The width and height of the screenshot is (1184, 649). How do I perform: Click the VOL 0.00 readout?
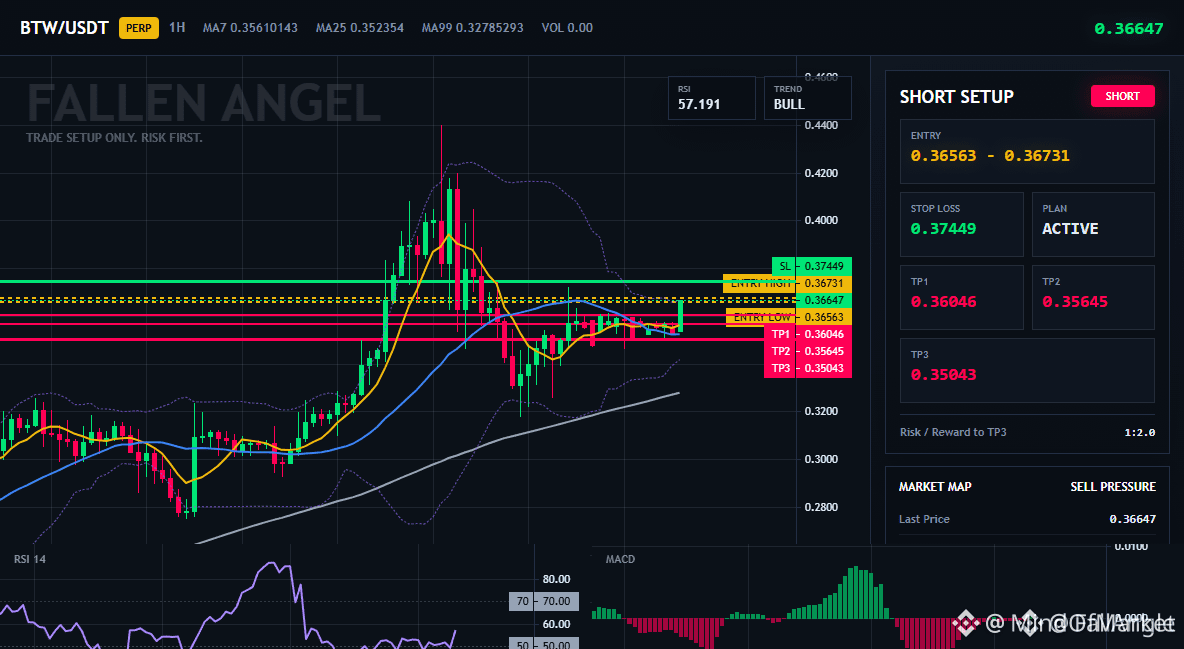click(x=567, y=28)
